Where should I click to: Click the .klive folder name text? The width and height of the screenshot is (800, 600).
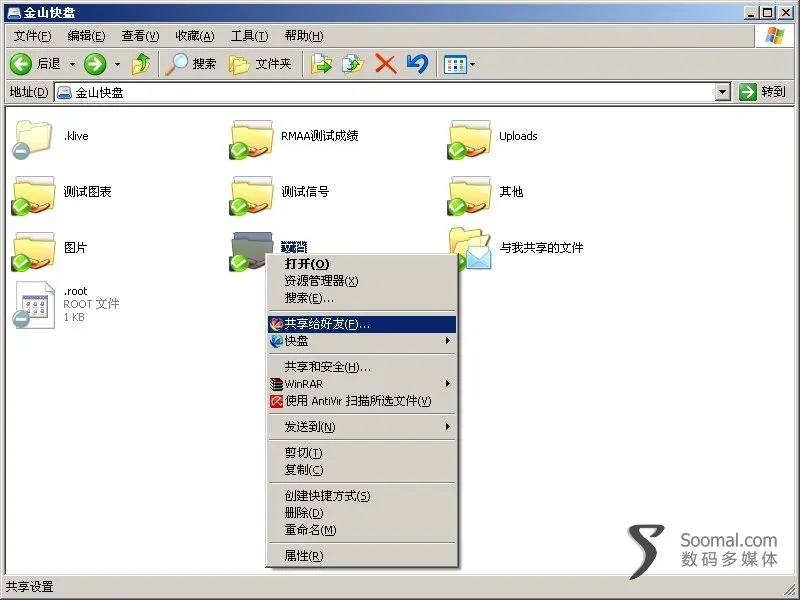pos(76,136)
